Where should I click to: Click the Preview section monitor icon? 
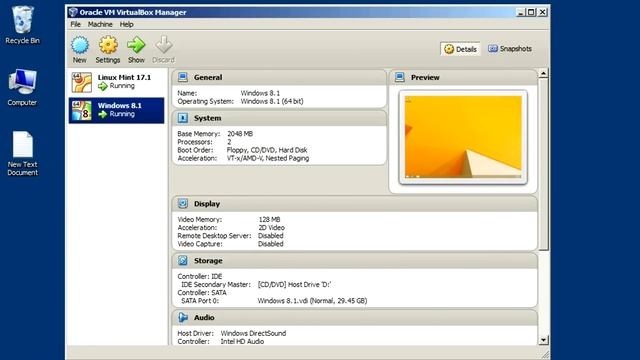coord(400,77)
